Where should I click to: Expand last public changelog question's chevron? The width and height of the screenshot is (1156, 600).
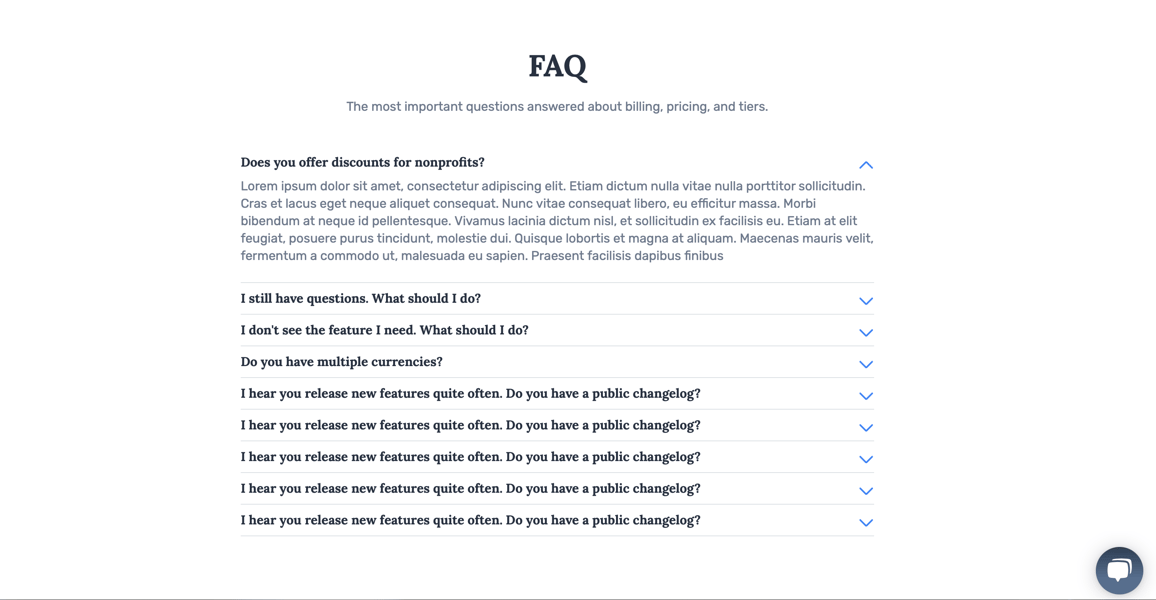coord(866,523)
